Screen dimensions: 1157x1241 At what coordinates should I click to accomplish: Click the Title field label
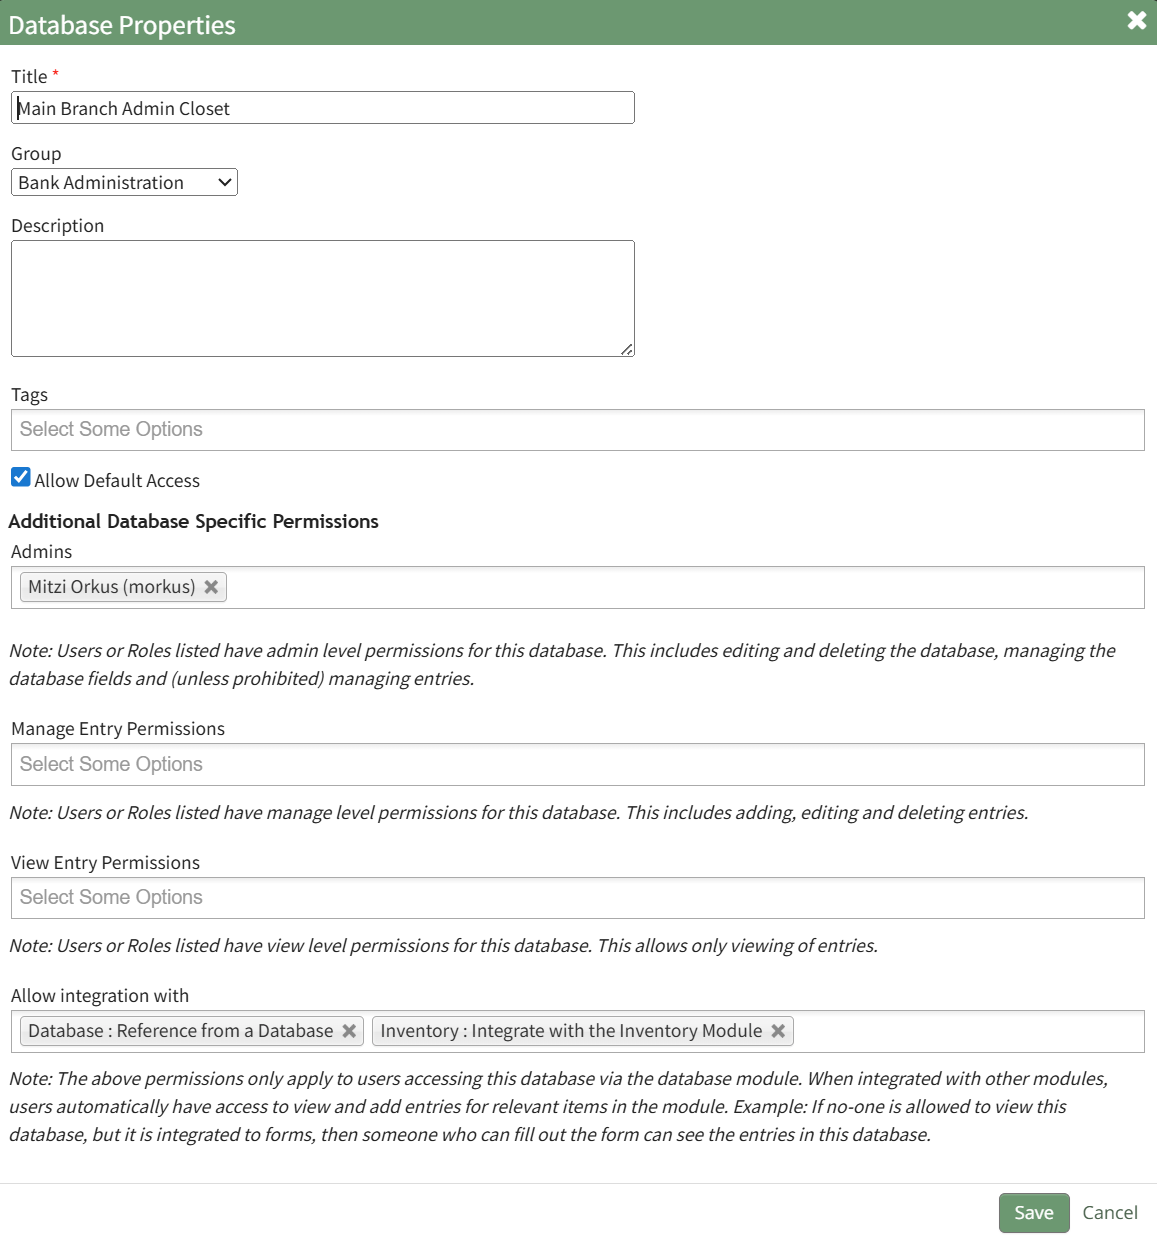(29, 77)
